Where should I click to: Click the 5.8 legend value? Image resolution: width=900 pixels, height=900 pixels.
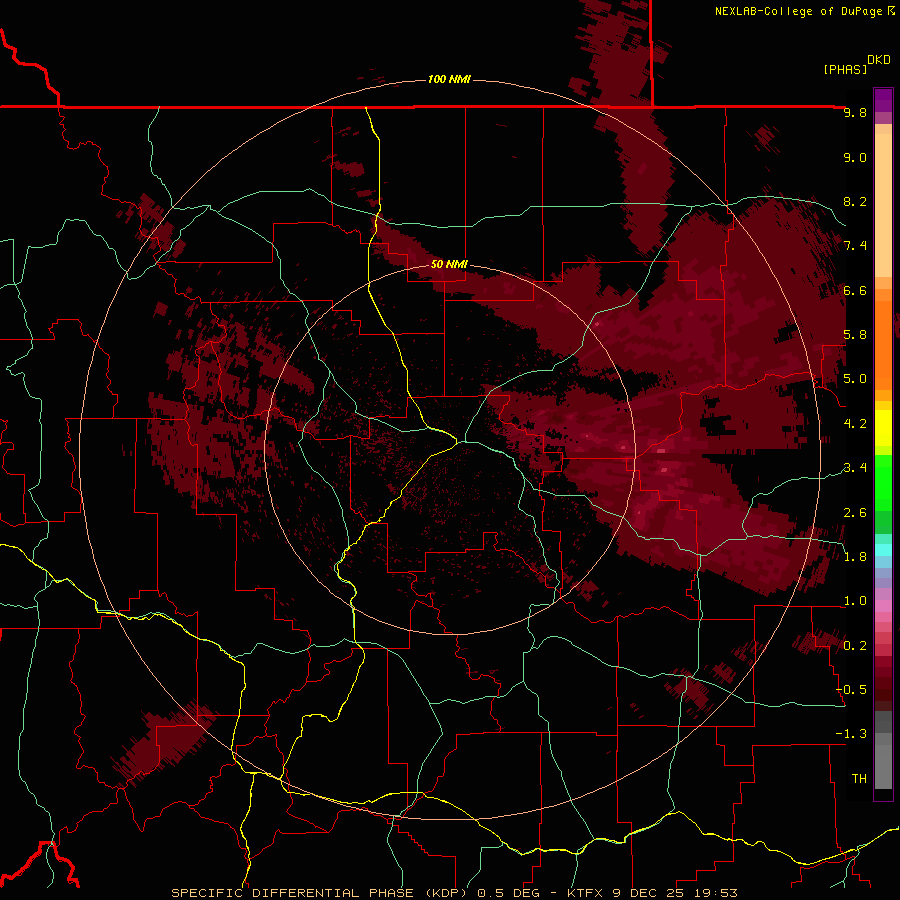tap(855, 335)
